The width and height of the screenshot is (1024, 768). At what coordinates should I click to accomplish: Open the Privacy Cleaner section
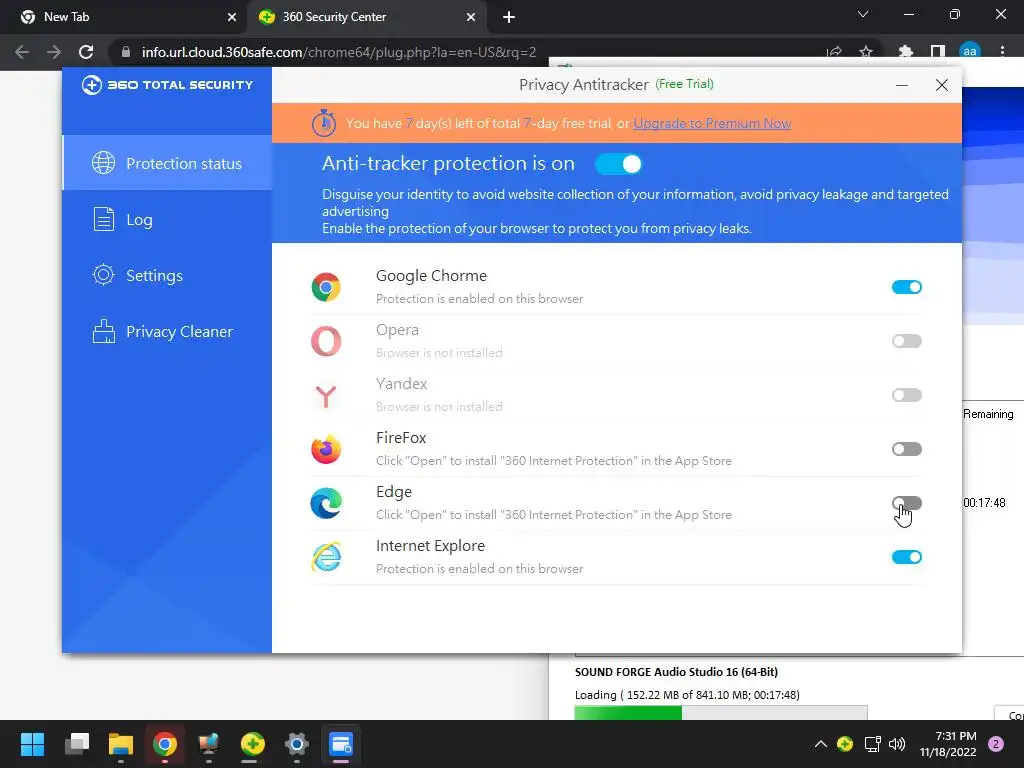pos(167,331)
